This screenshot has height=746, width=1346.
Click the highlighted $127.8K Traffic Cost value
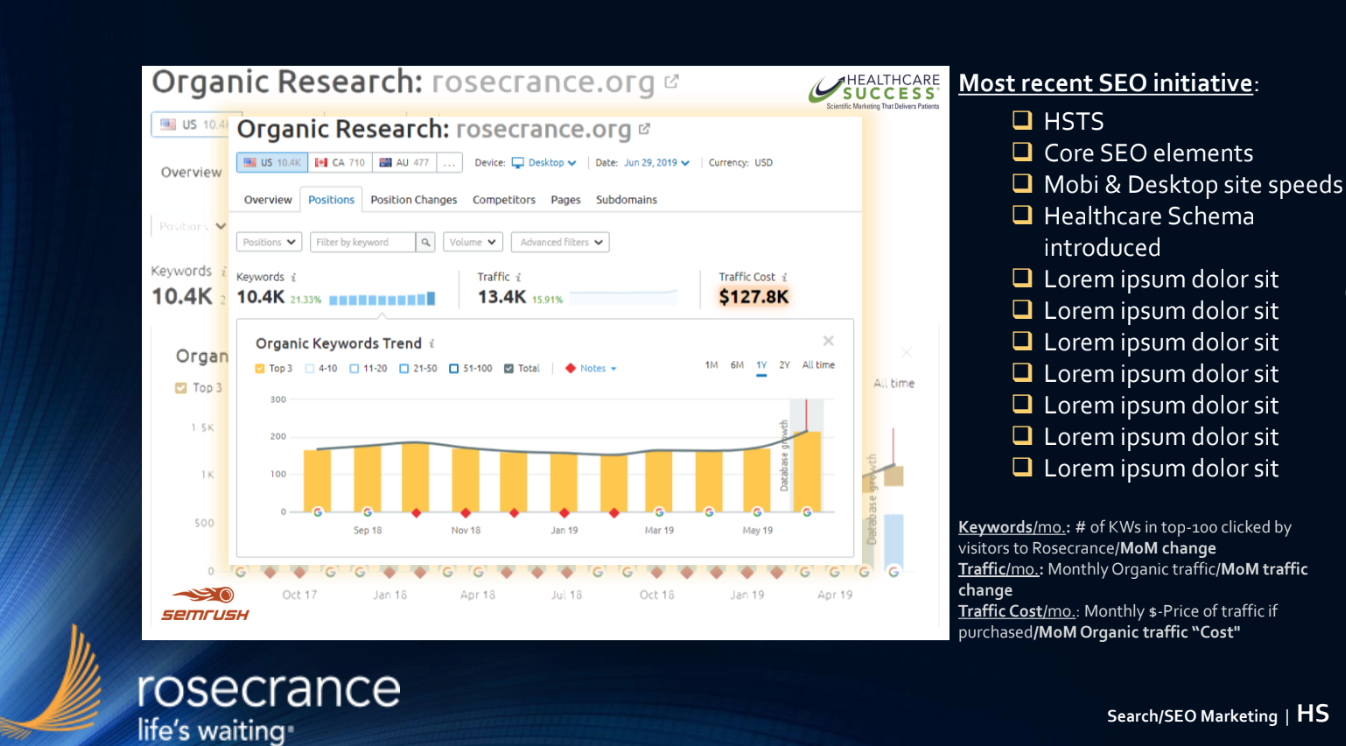click(x=754, y=297)
